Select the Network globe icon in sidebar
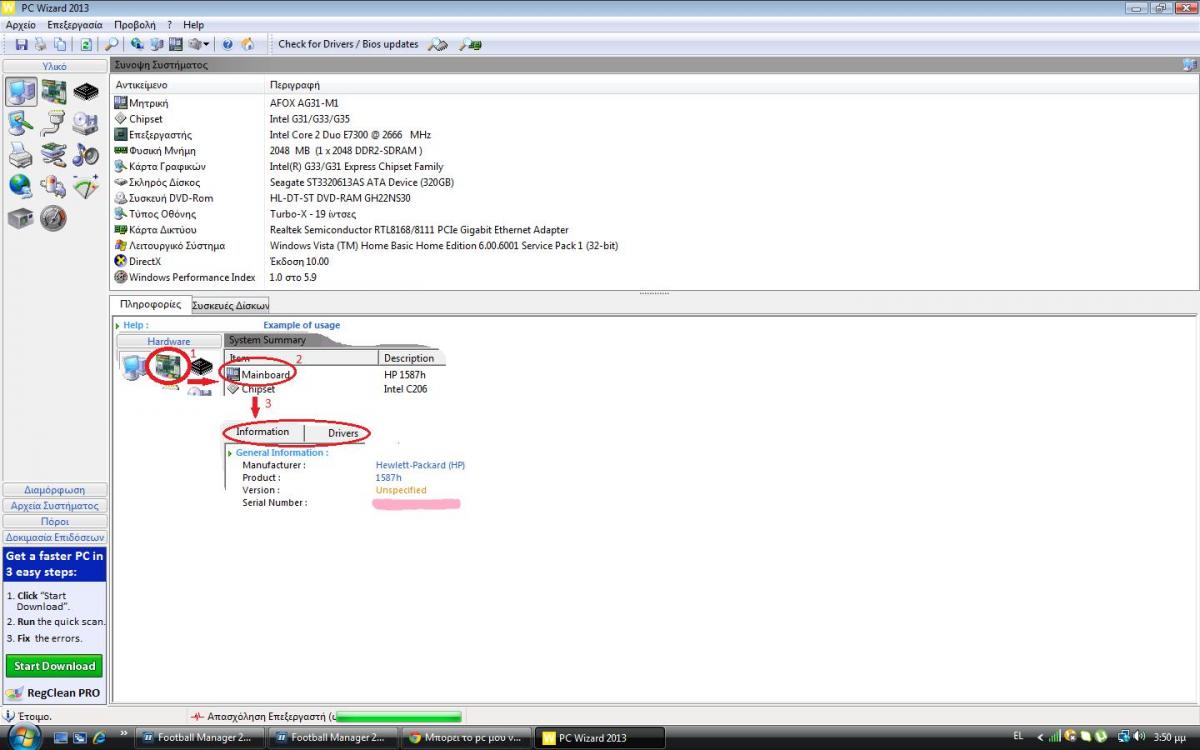This screenshot has height=750, width=1200. 22,186
